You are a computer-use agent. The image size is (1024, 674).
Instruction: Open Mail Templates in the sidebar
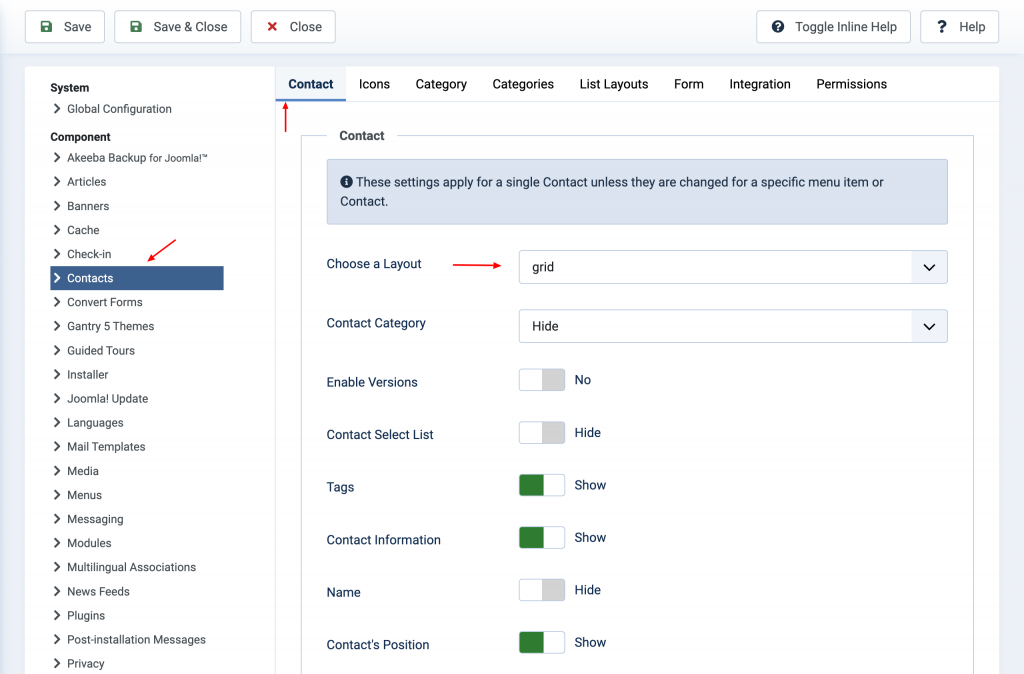tap(106, 447)
